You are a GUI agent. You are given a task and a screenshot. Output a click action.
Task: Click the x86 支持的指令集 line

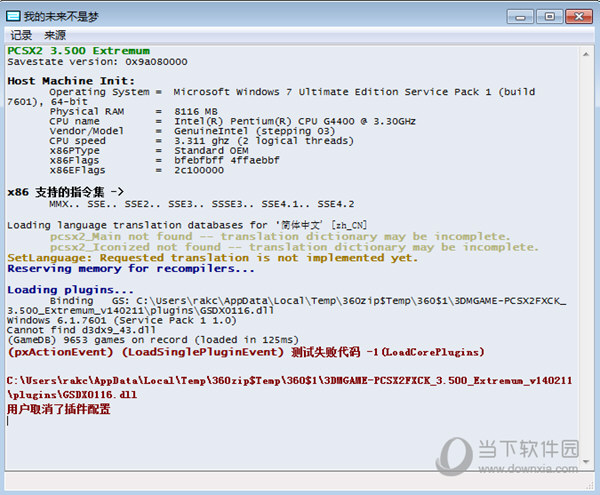tap(65, 192)
